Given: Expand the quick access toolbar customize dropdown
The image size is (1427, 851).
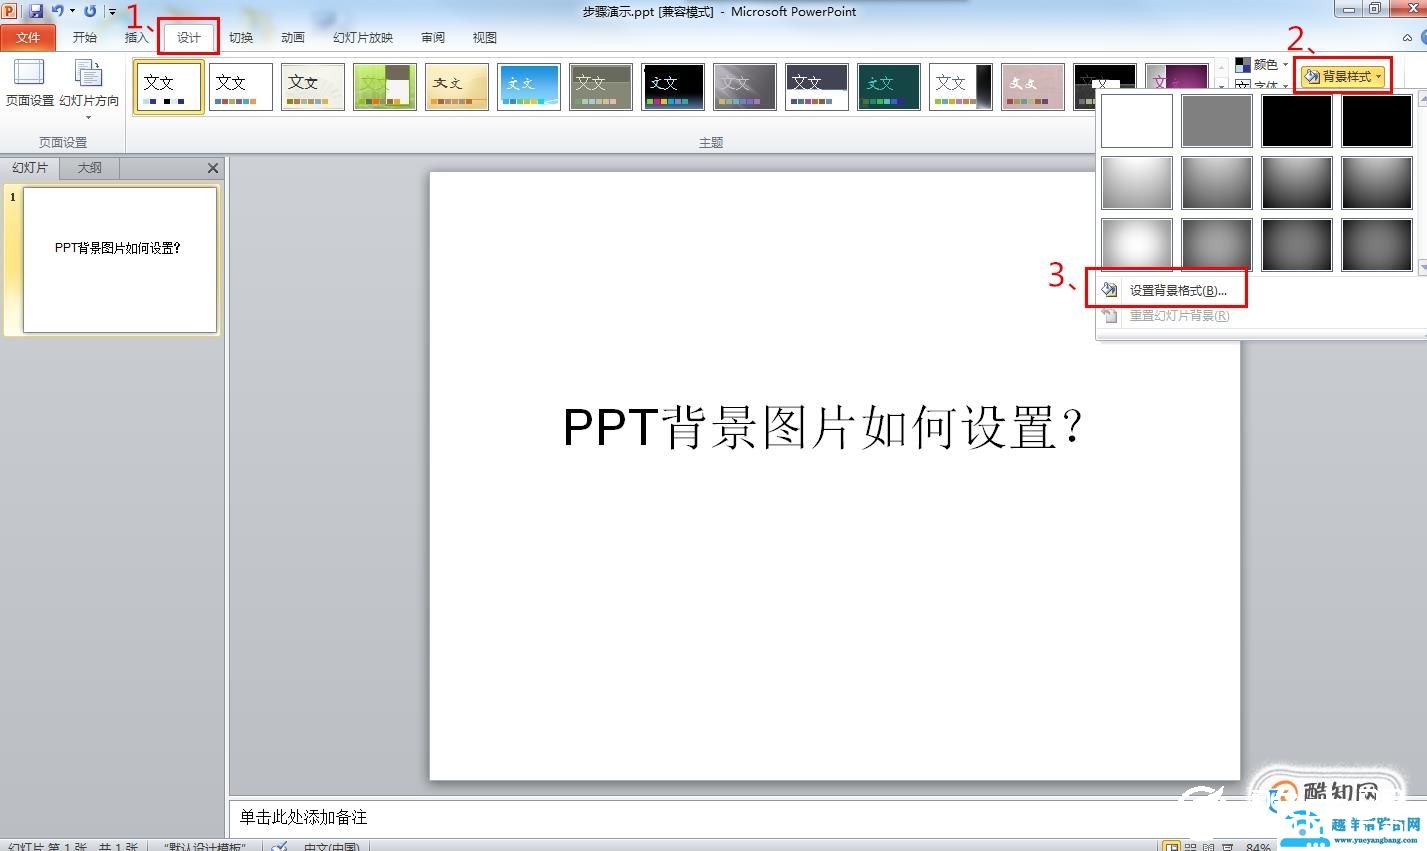Looking at the screenshot, I should (x=112, y=10).
